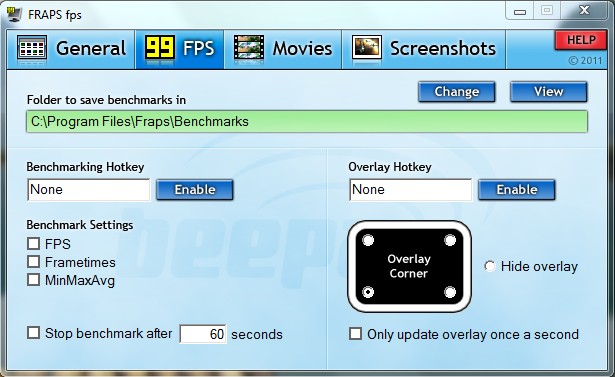
Task: Click Enable next to Overlay Hotkey
Action: coord(517,190)
